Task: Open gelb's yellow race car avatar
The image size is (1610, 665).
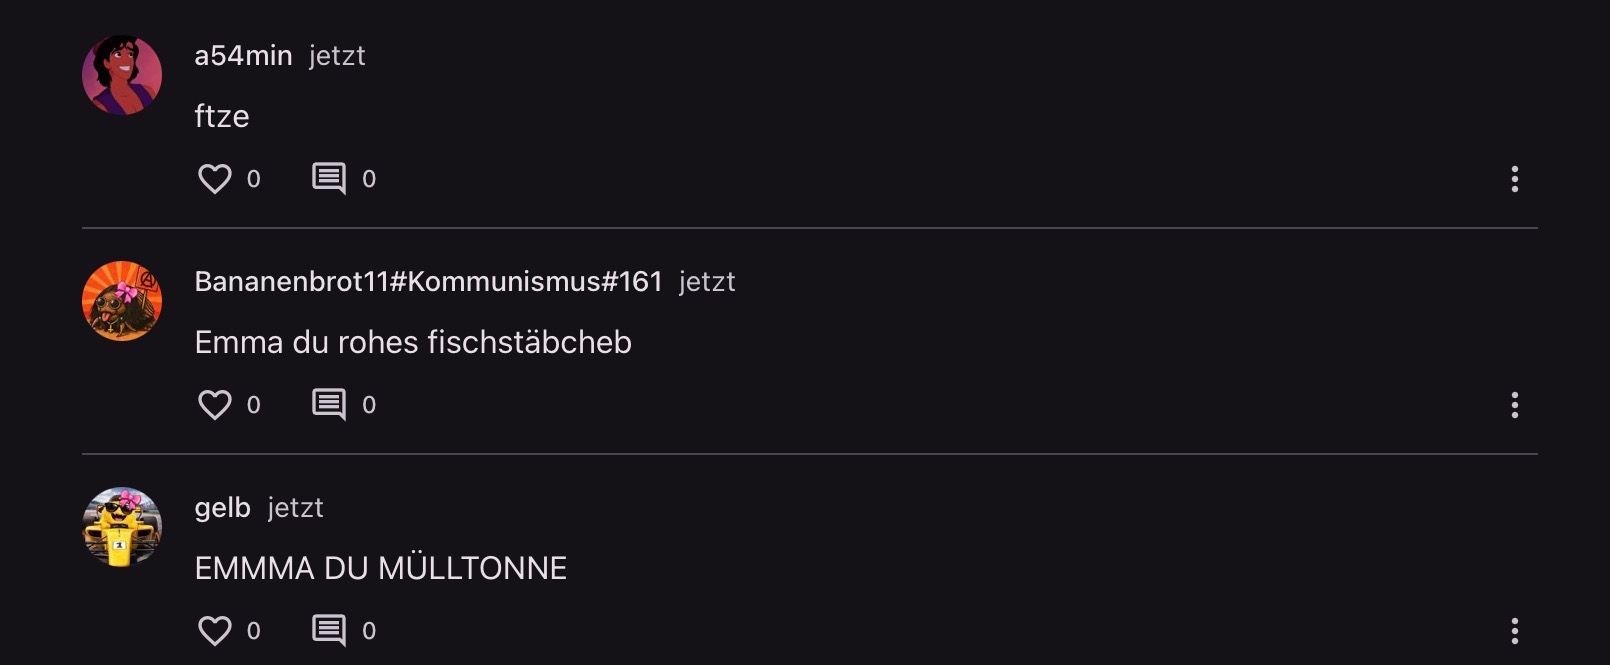Action: click(122, 527)
